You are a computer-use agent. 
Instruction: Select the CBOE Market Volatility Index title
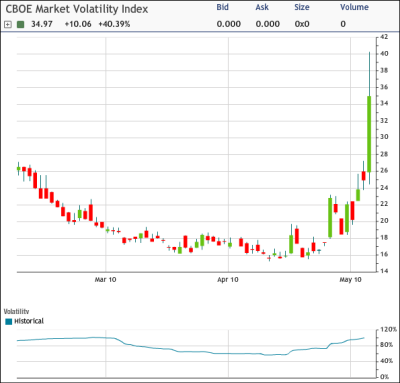pos(77,9)
